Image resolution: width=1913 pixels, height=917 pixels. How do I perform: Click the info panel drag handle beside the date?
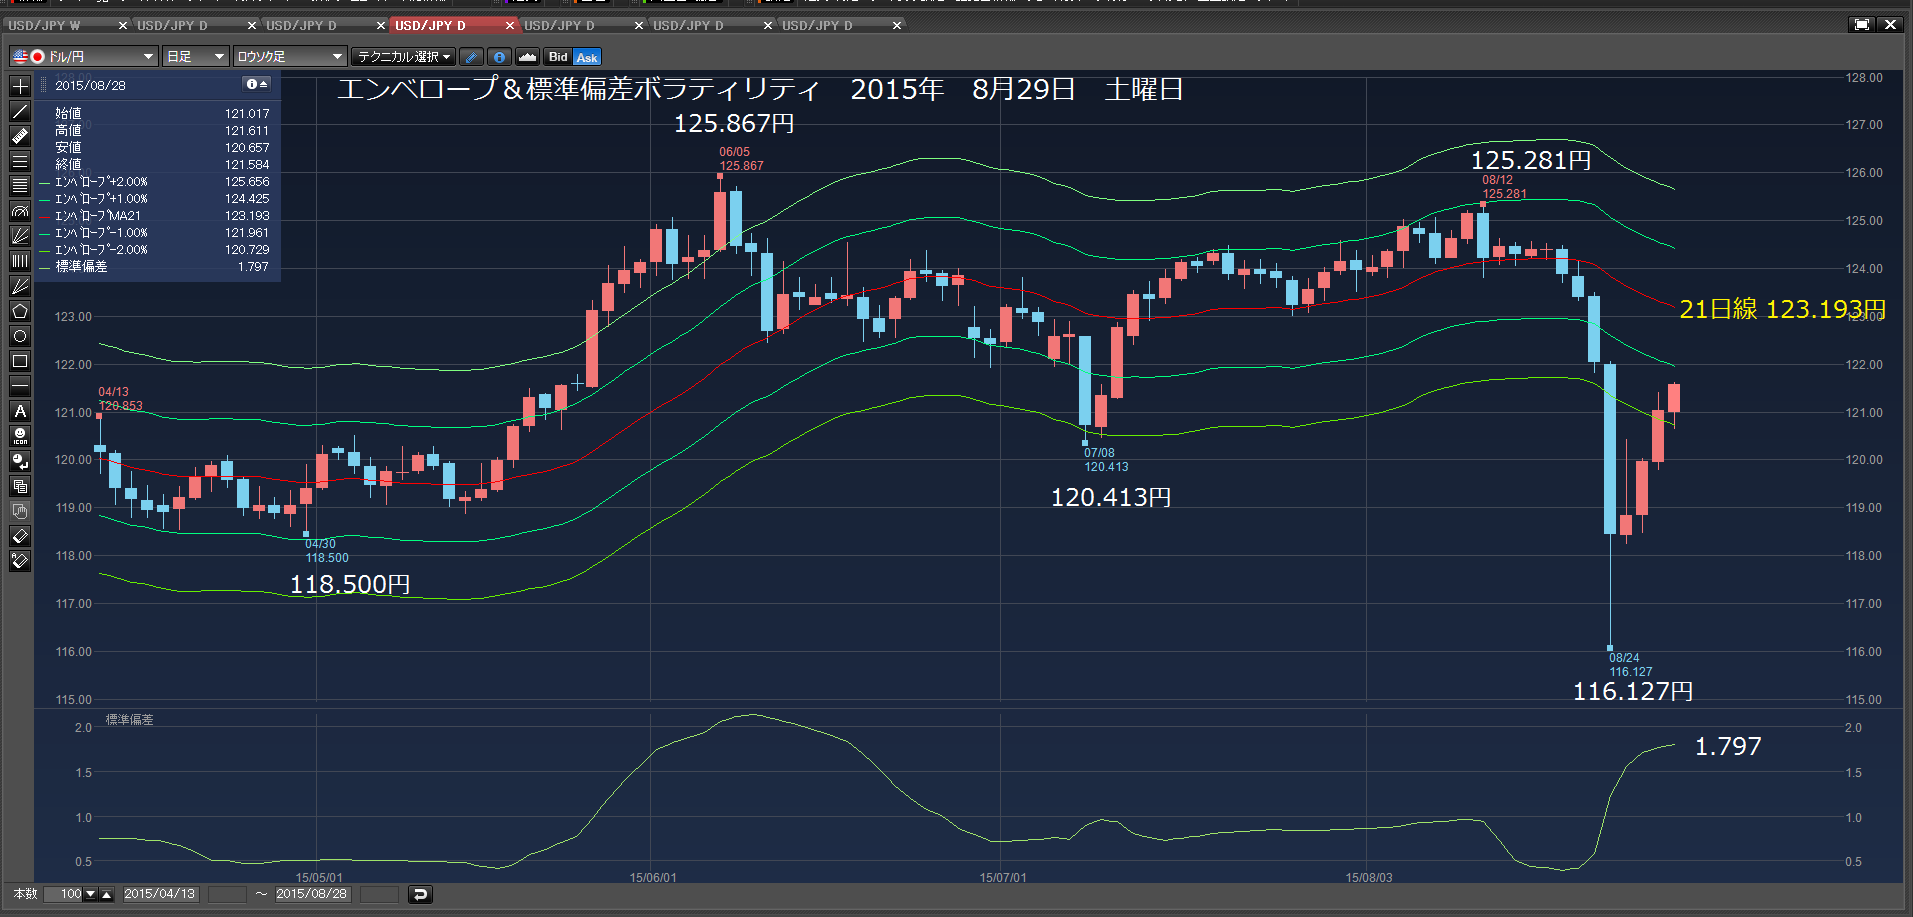[43, 85]
